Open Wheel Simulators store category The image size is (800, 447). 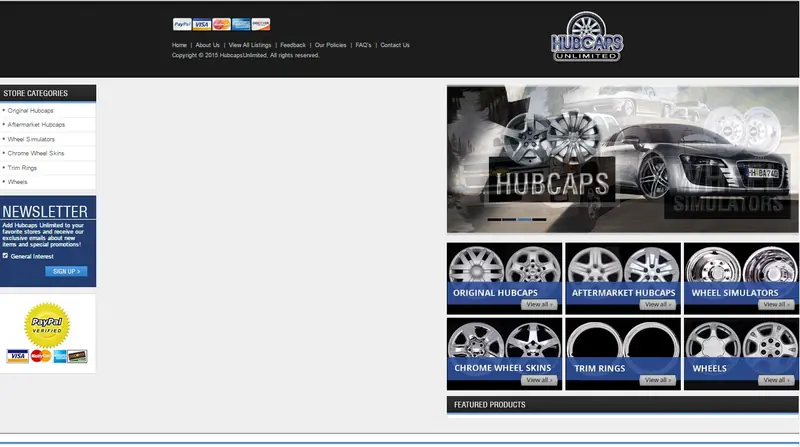click(31, 139)
